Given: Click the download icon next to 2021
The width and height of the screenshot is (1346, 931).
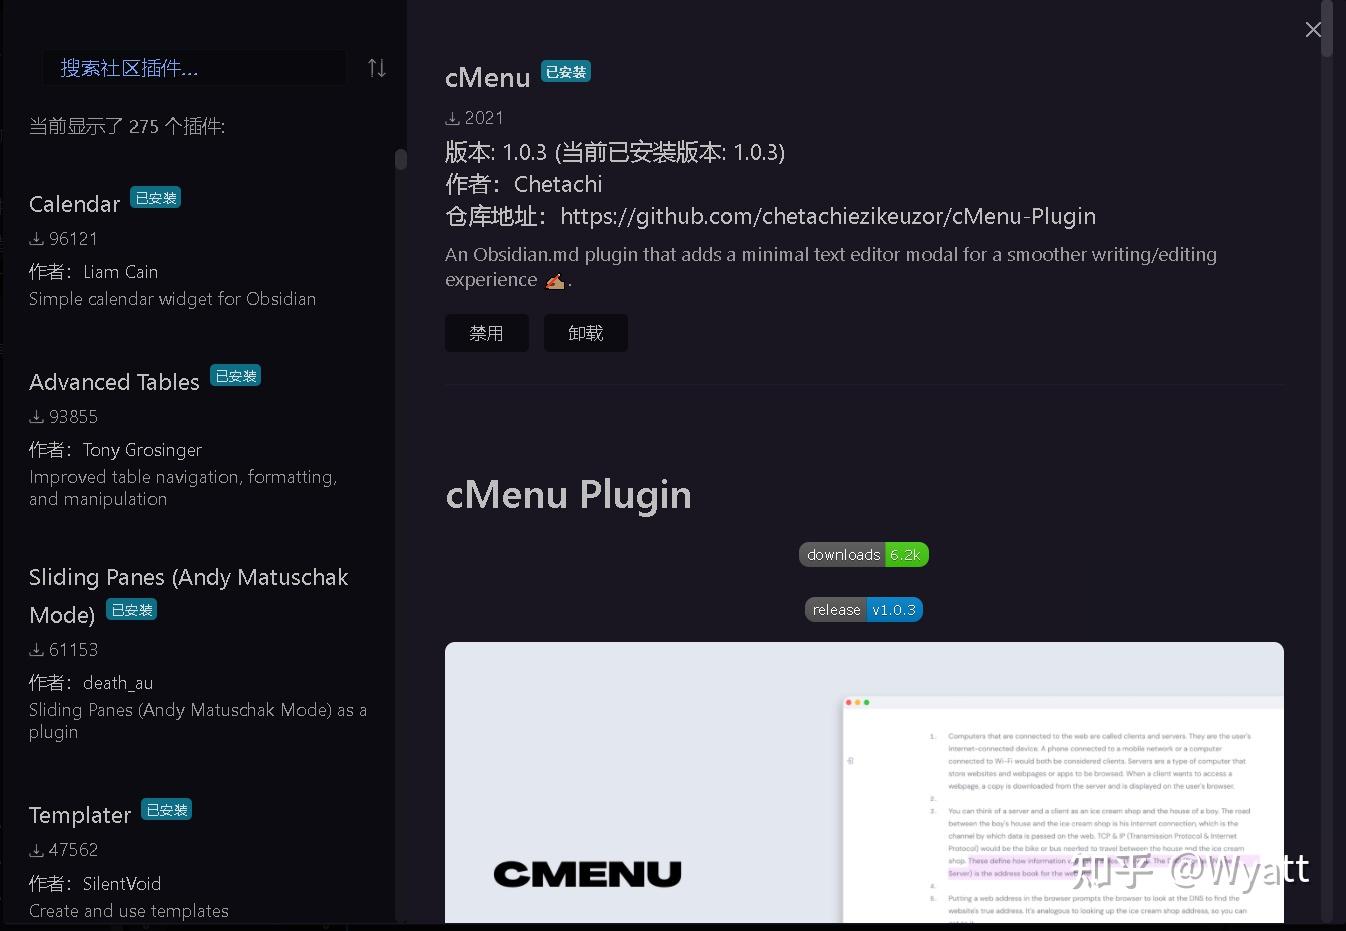Looking at the screenshot, I should coord(452,117).
